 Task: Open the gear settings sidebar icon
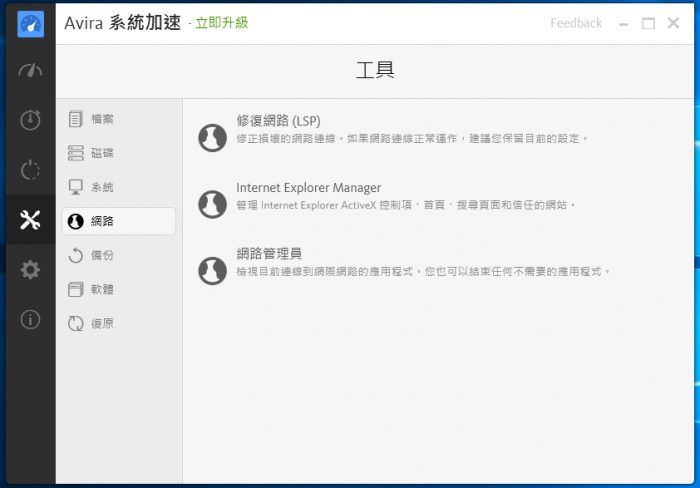[x=30, y=270]
